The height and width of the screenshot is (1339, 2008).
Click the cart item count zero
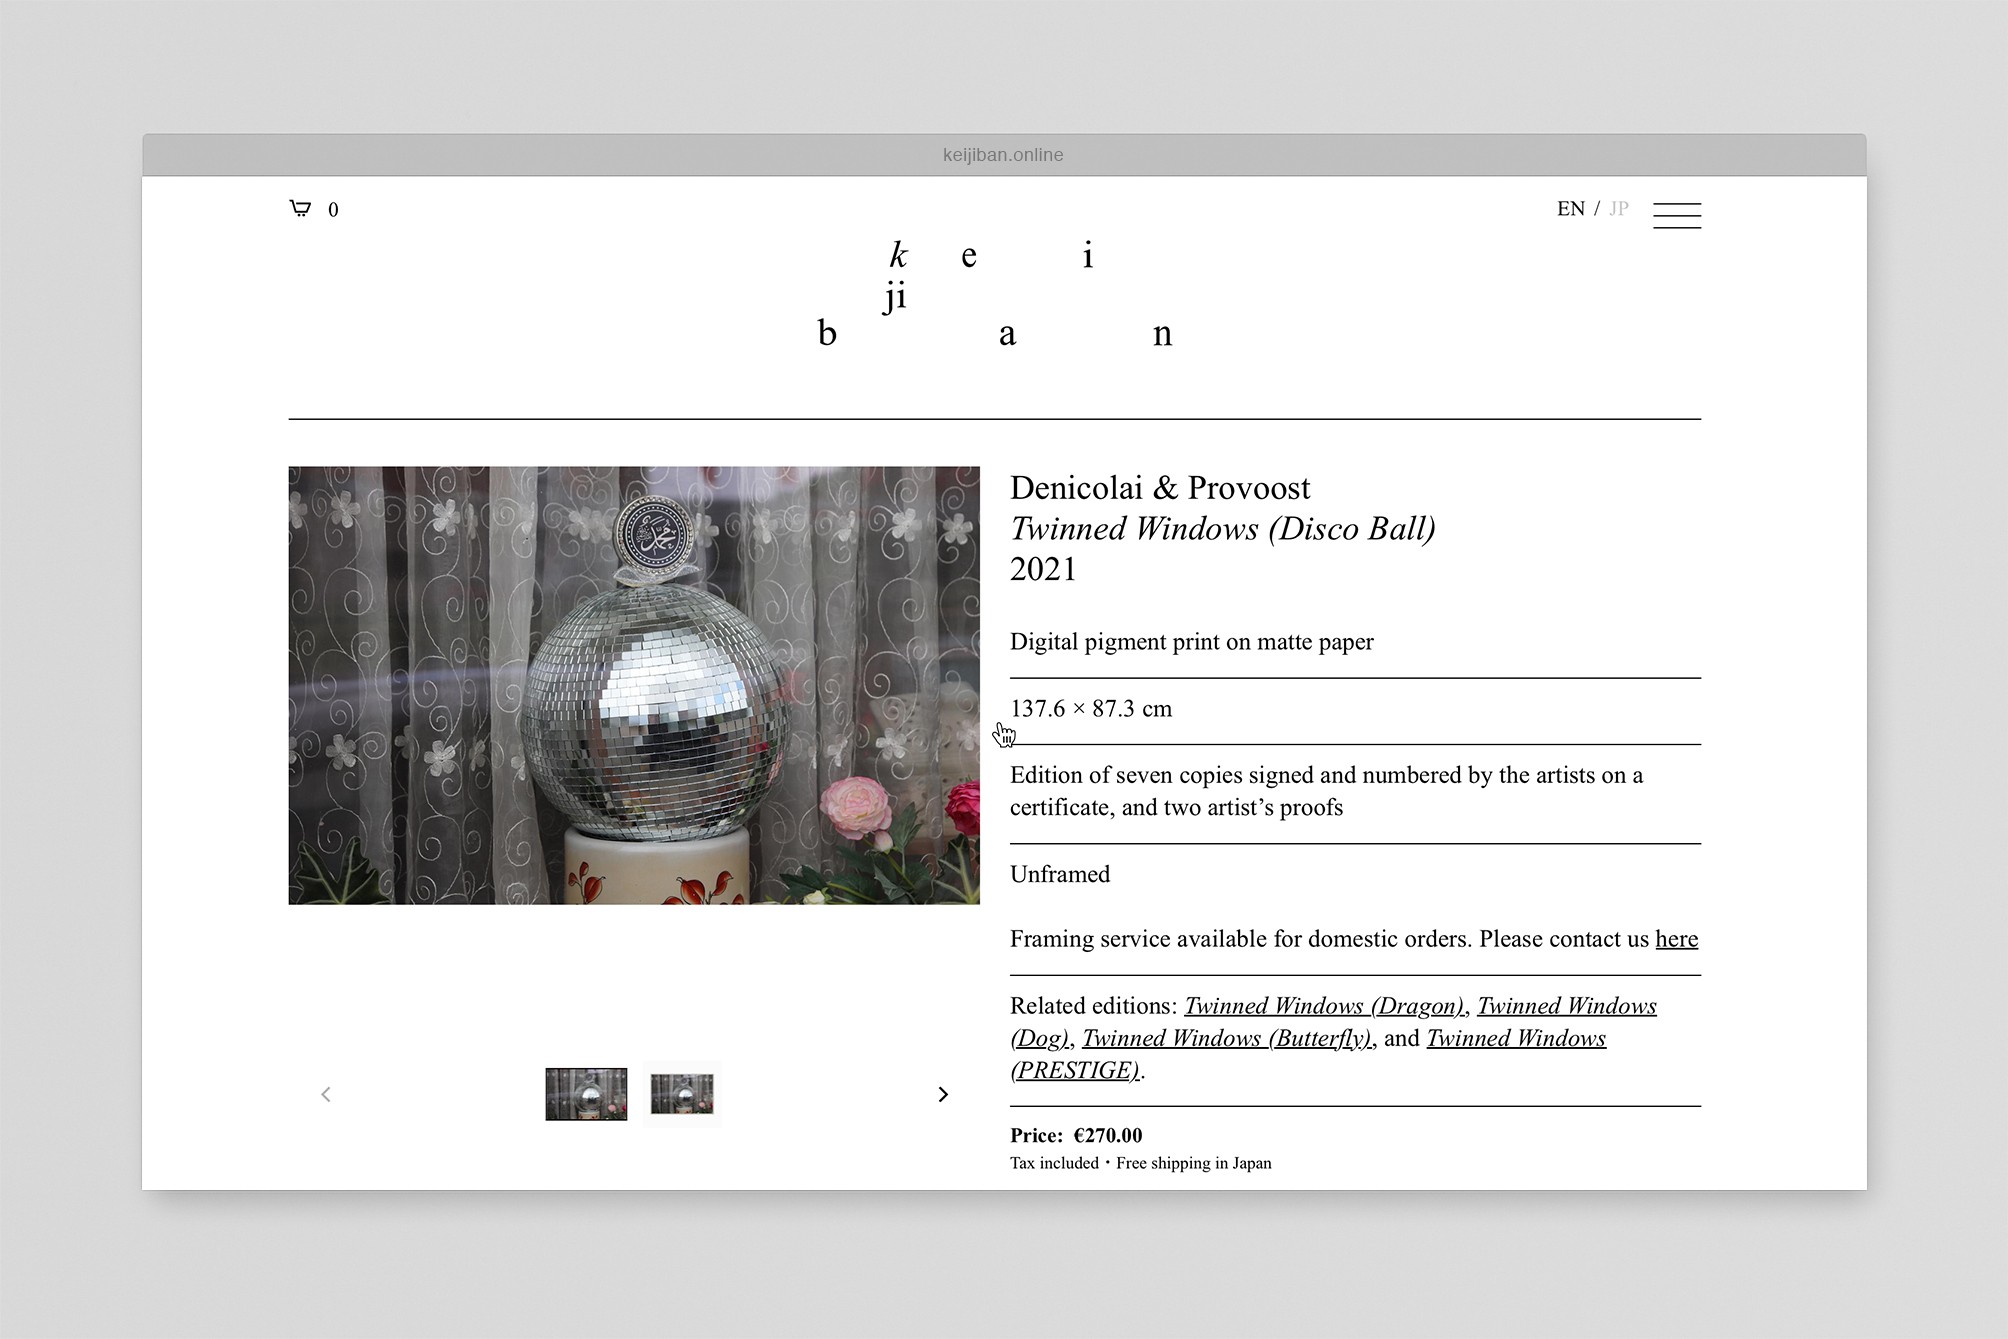click(x=334, y=209)
